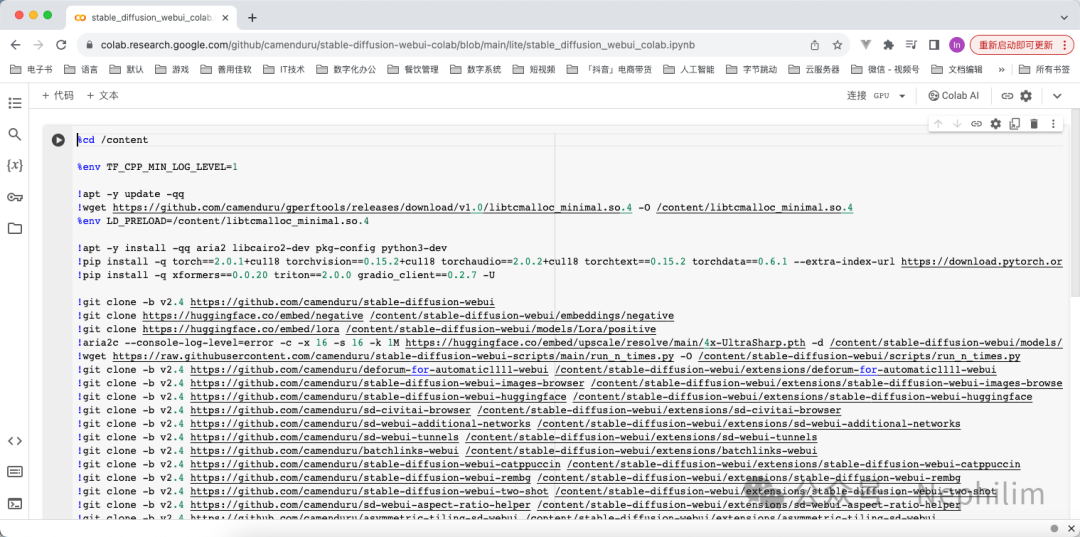Click the %cd /content line
This screenshot has height=537, width=1080.
click(x=112, y=140)
